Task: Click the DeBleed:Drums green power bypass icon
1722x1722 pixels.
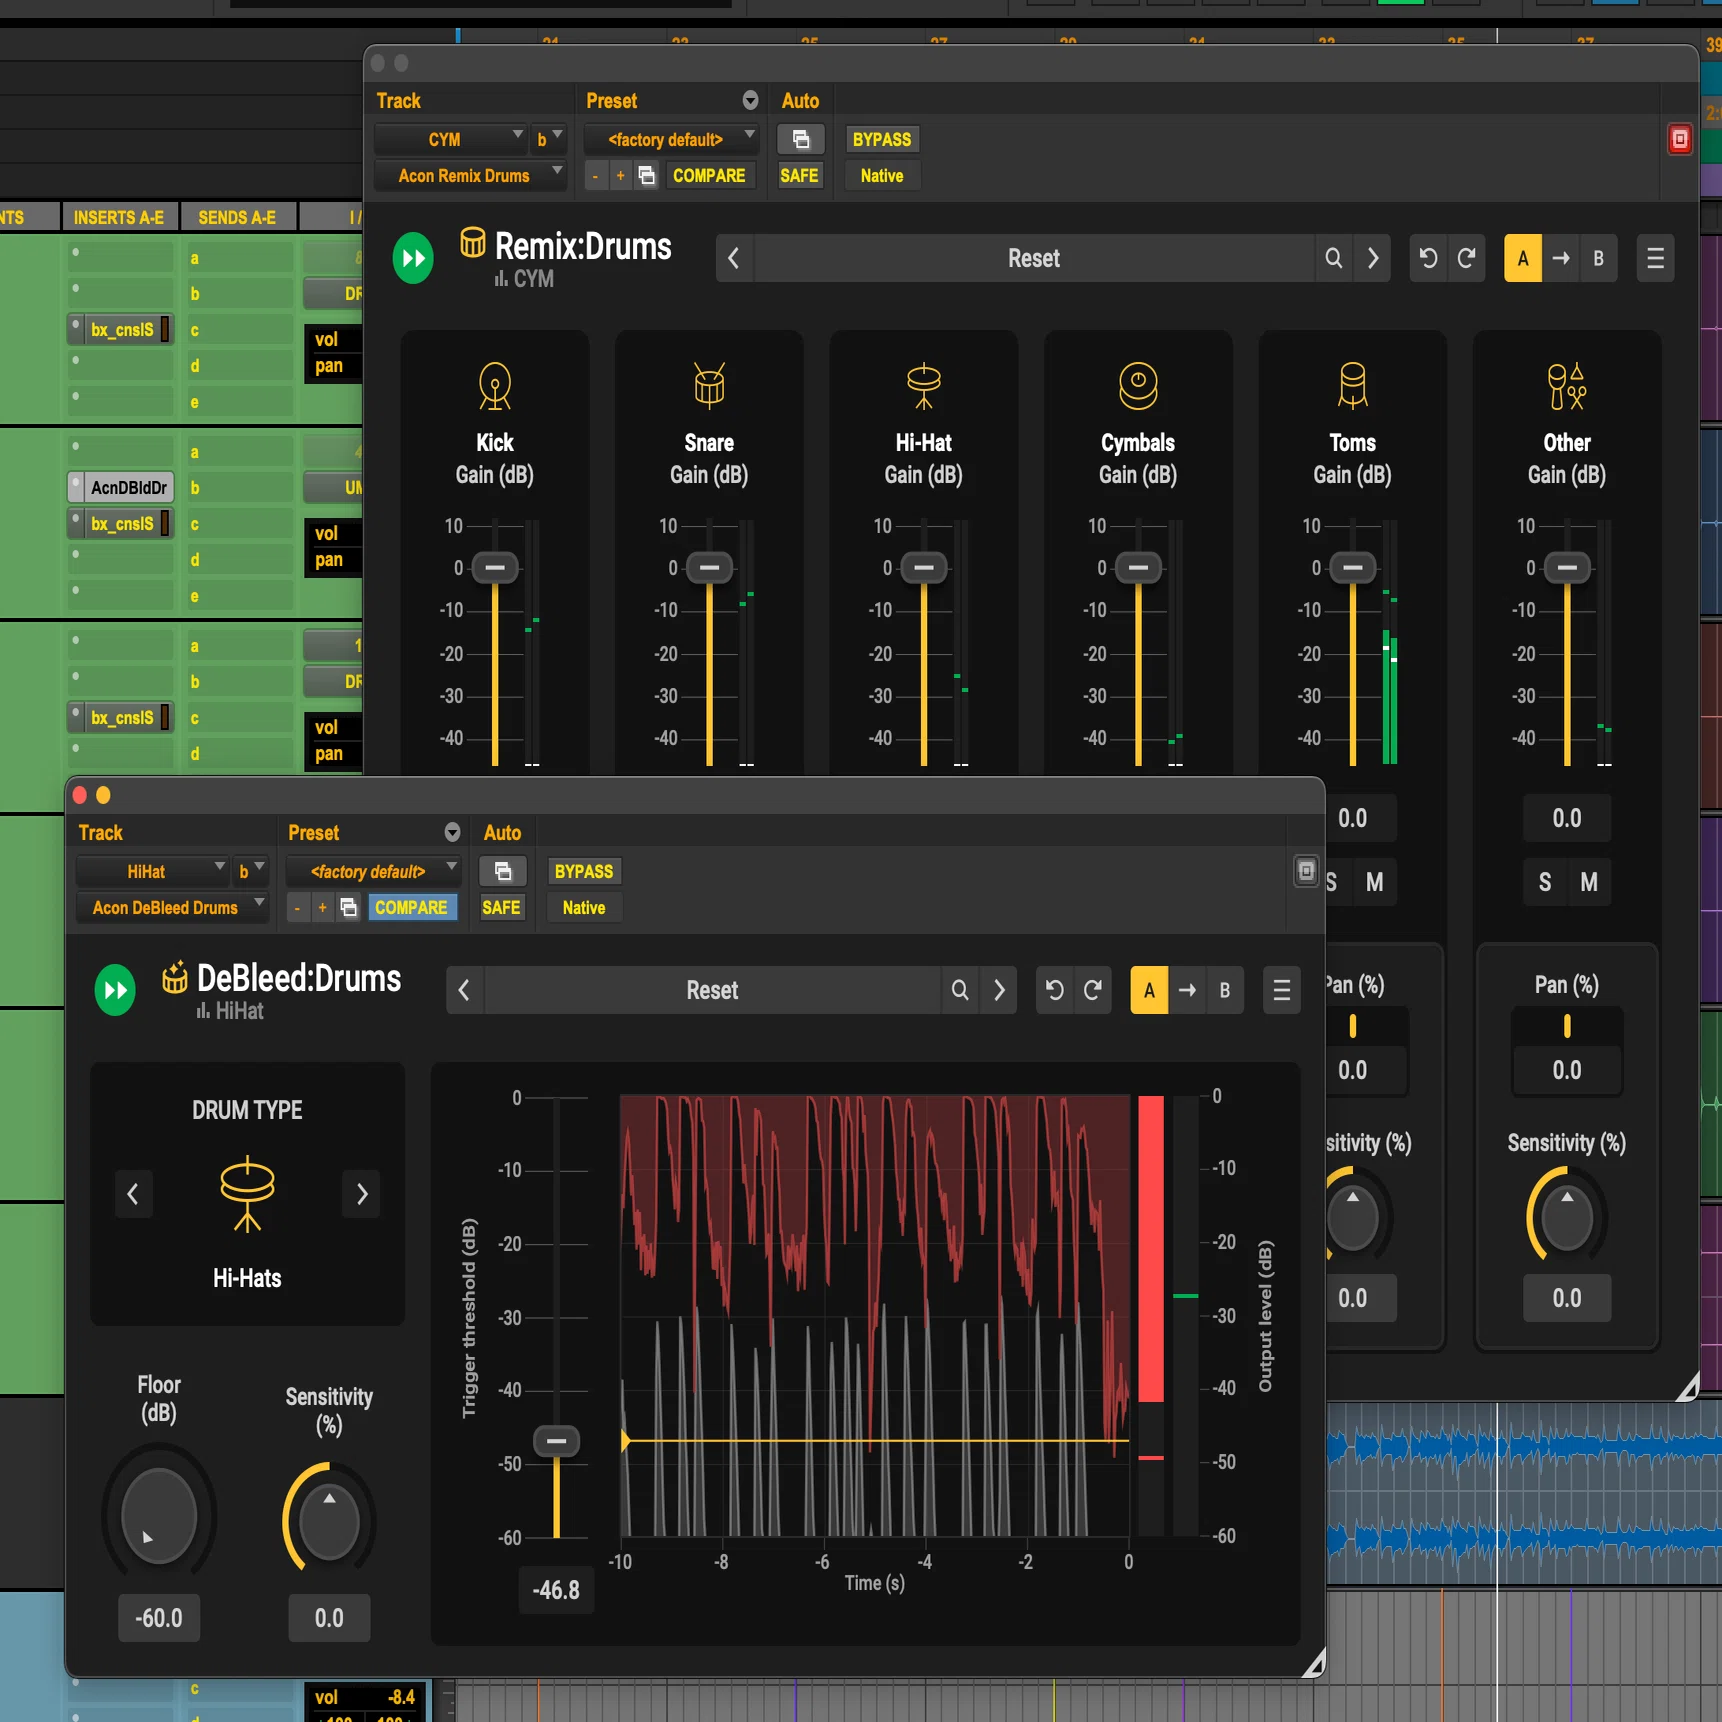Action: click(116, 990)
